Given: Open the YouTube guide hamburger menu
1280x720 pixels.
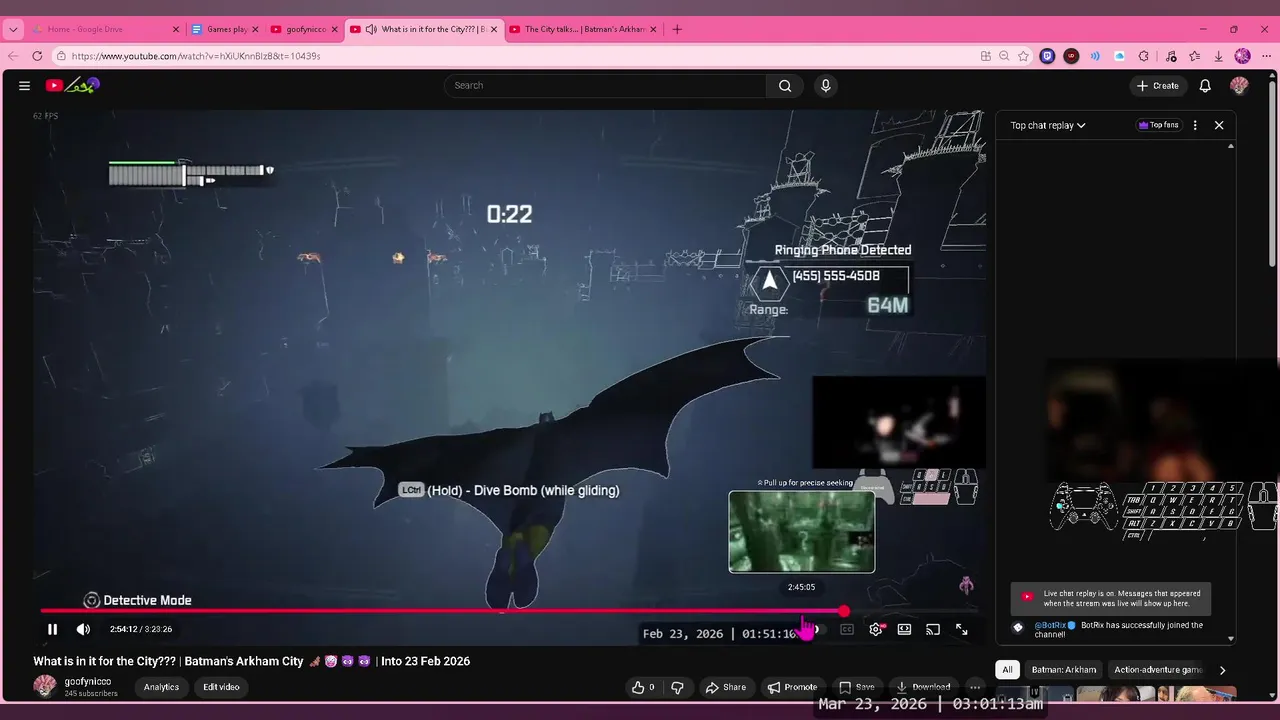Looking at the screenshot, I should 24,86.
